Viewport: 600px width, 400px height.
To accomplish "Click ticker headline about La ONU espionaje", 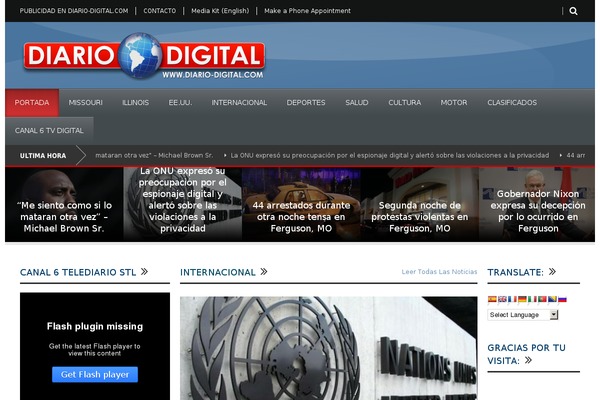I will tap(390, 155).
